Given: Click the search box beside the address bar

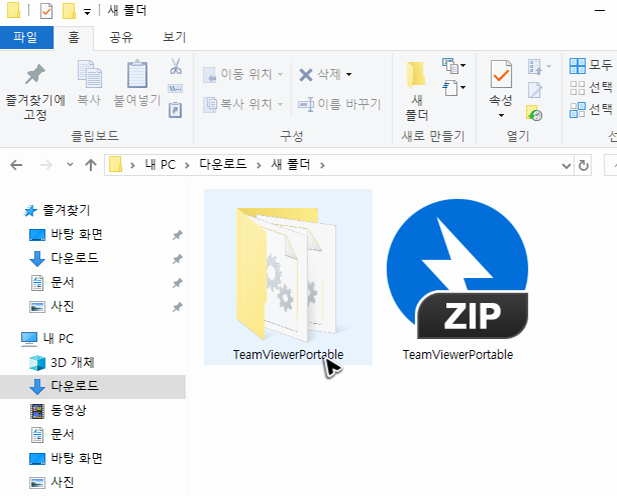Looking at the screenshot, I should click(611, 165).
